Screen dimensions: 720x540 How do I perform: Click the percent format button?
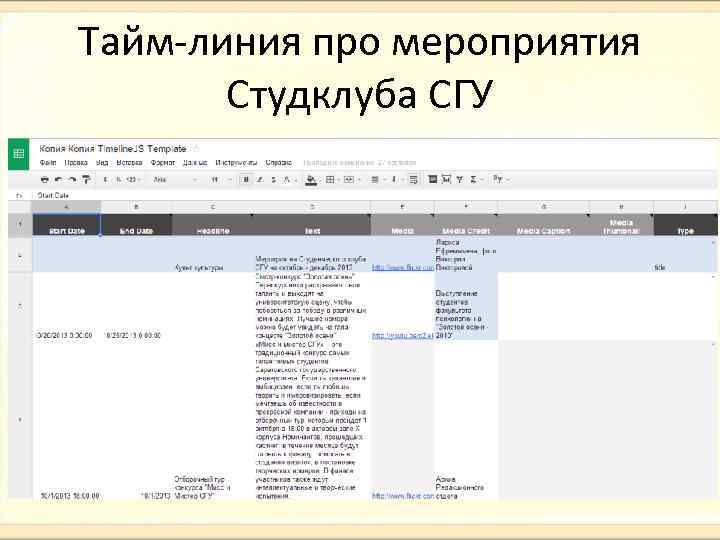(118, 180)
